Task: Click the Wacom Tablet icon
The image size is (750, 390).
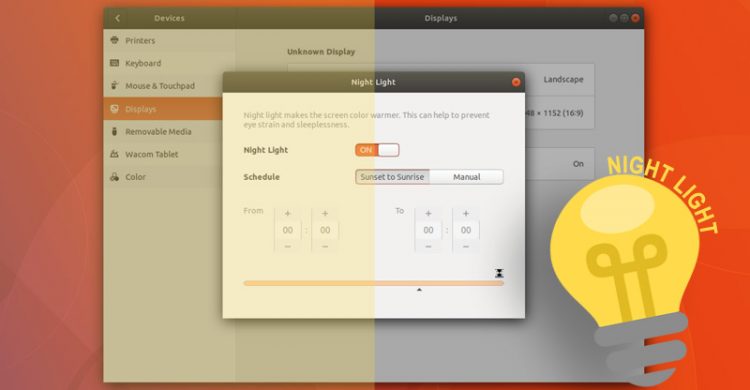Action: click(x=114, y=154)
